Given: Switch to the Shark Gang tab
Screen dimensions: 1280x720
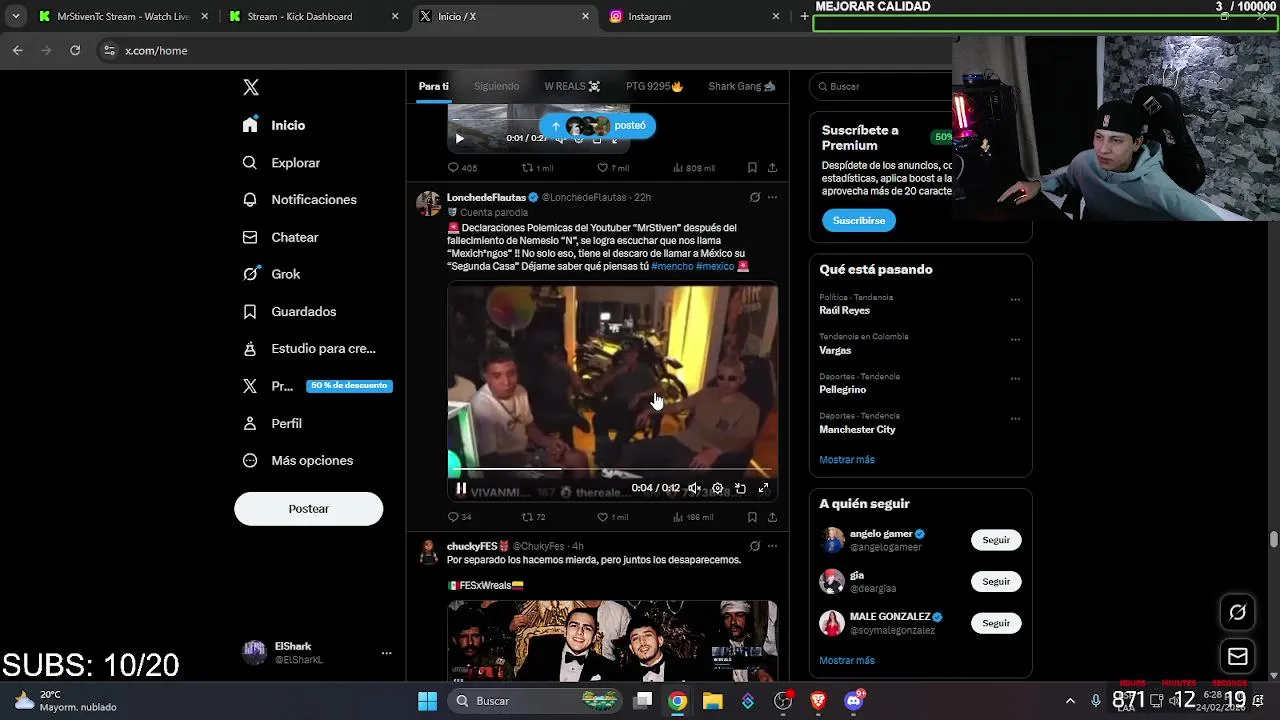Looking at the screenshot, I should point(742,86).
